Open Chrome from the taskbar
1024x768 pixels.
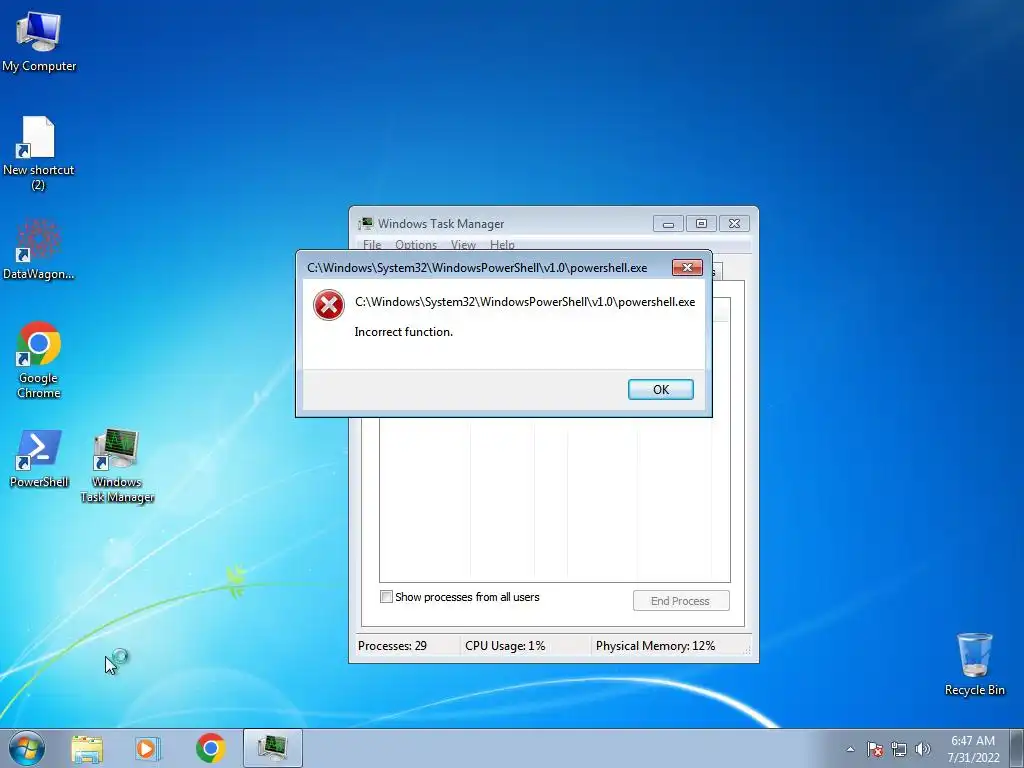[x=210, y=748]
